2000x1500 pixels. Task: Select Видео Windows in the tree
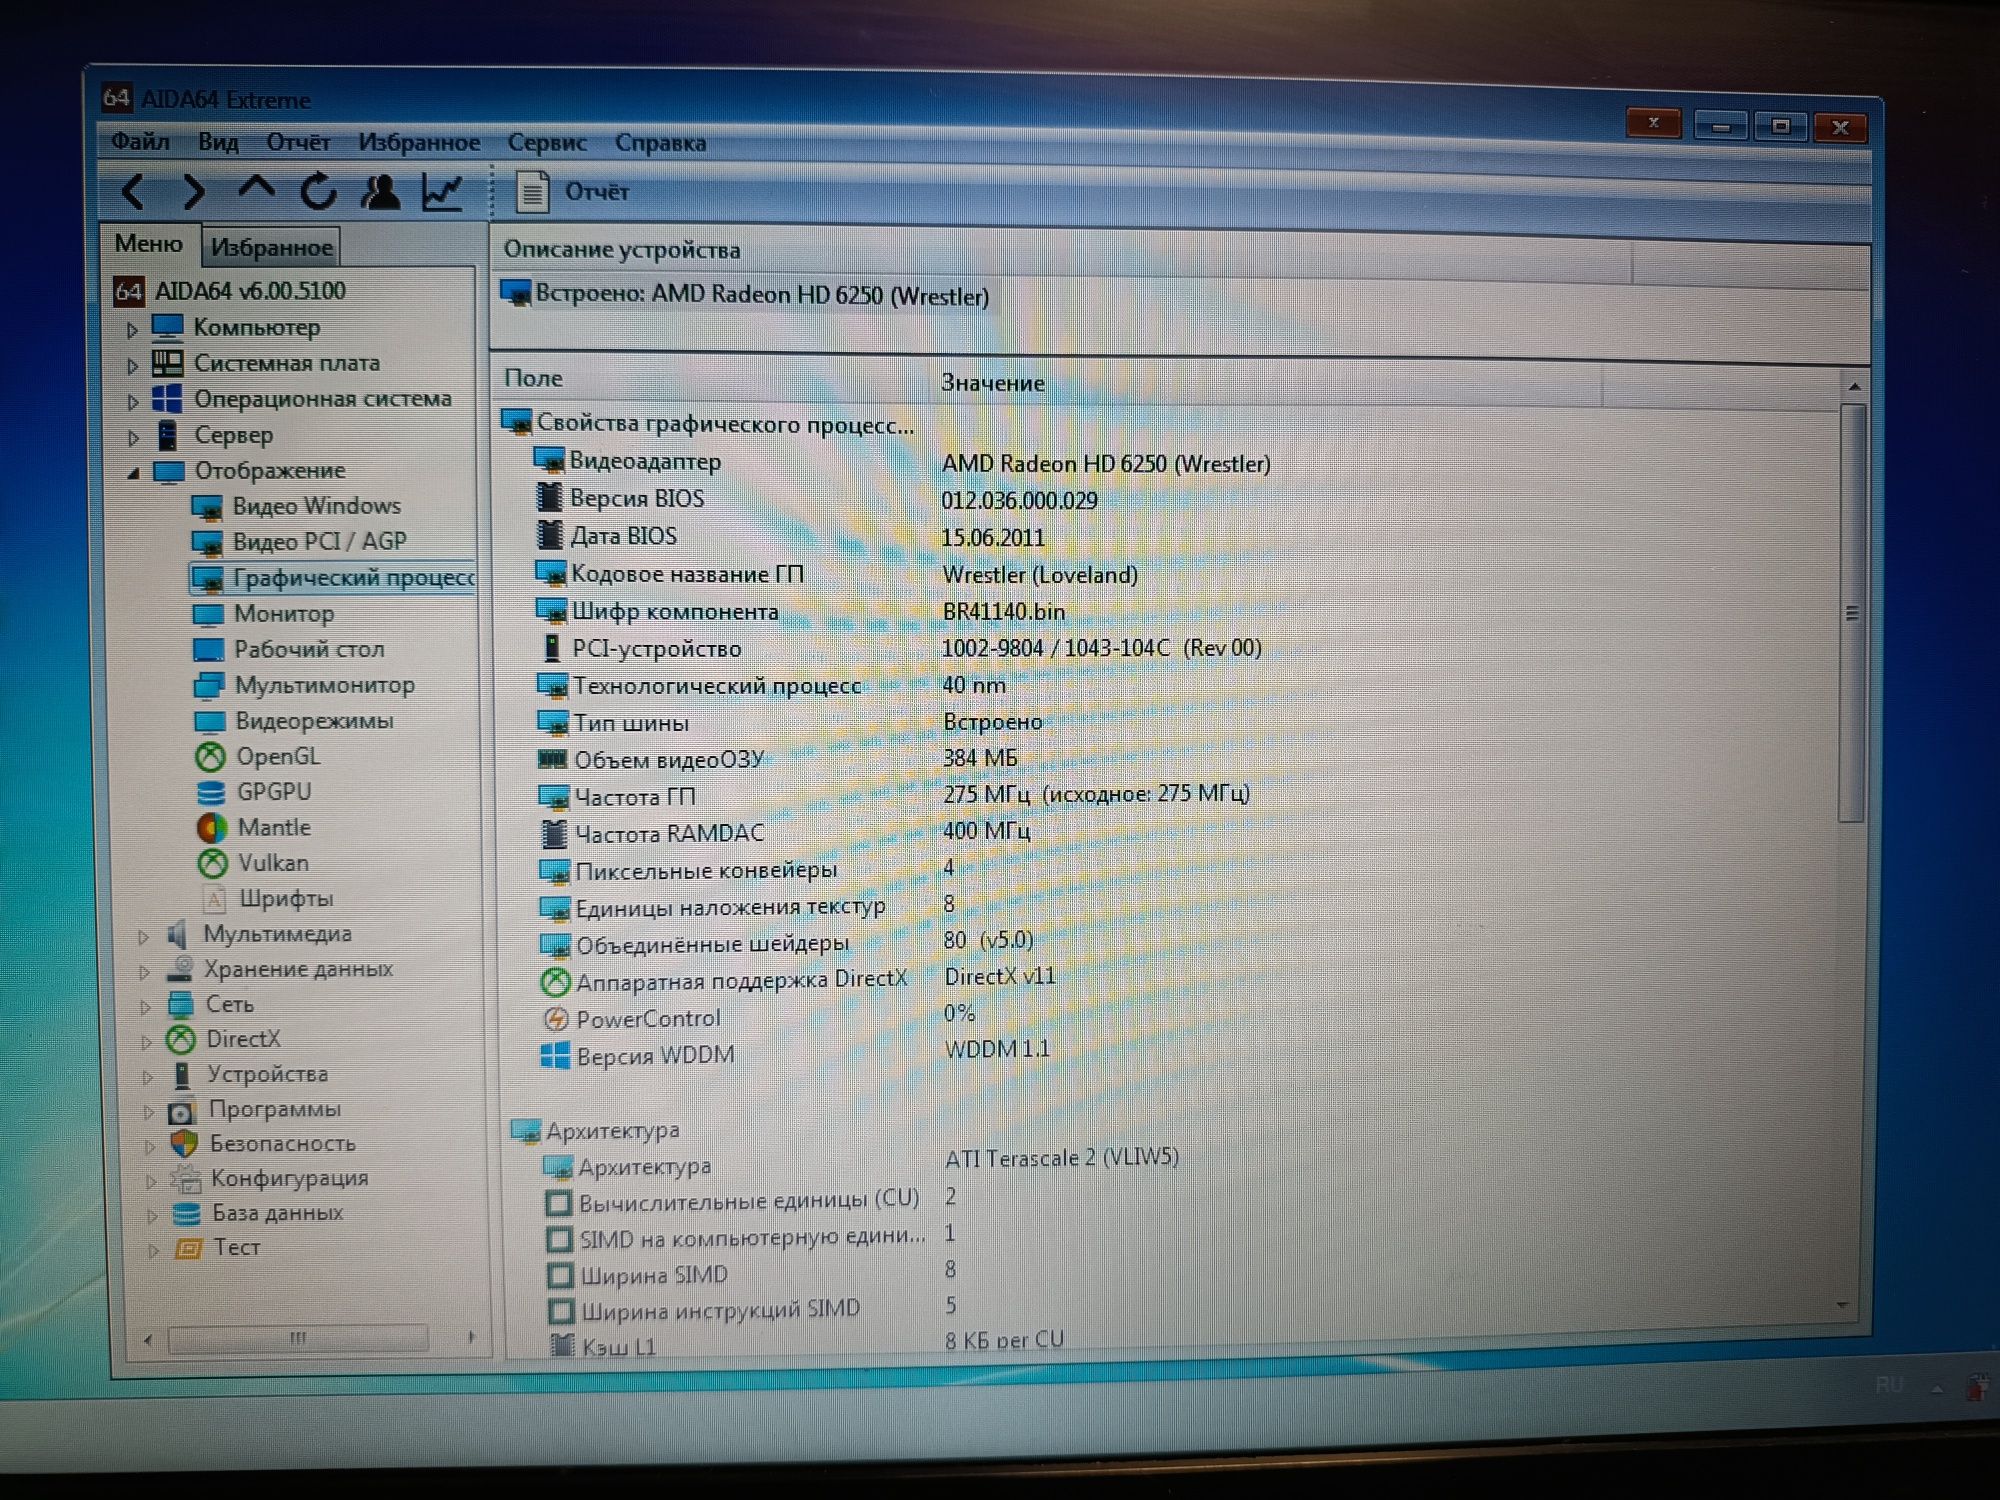(297, 506)
